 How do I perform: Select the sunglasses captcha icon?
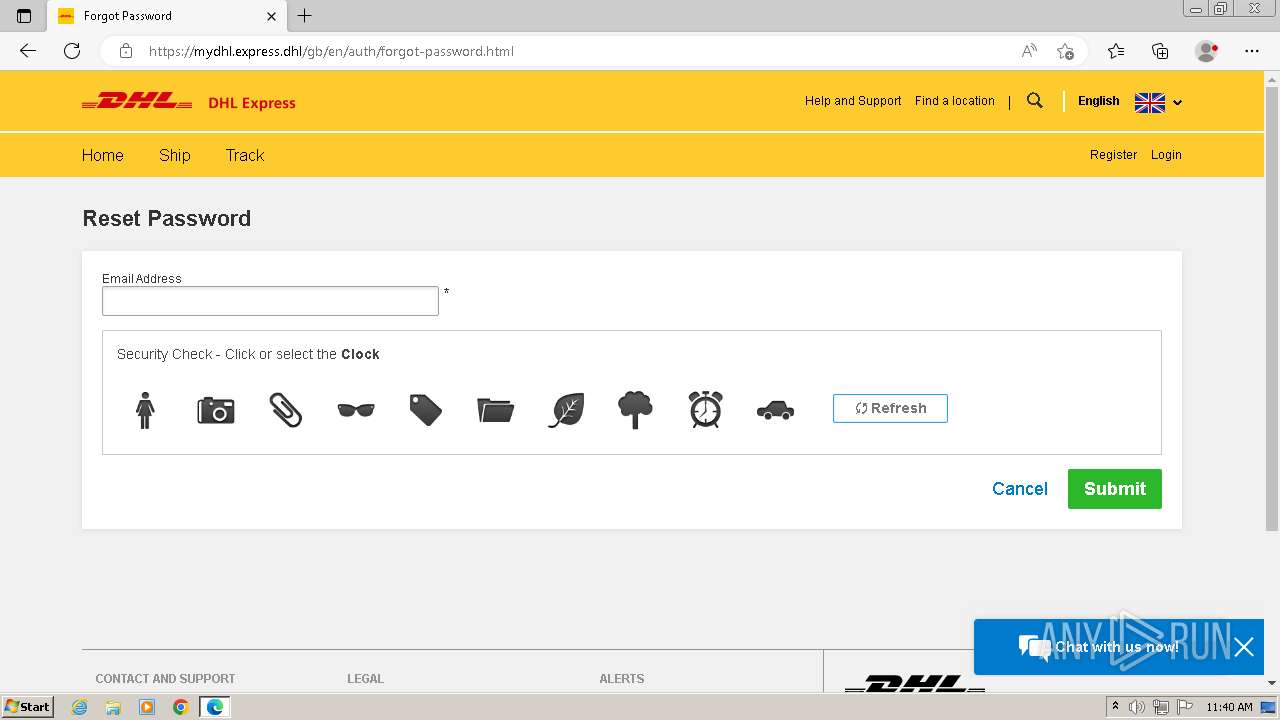tap(356, 410)
